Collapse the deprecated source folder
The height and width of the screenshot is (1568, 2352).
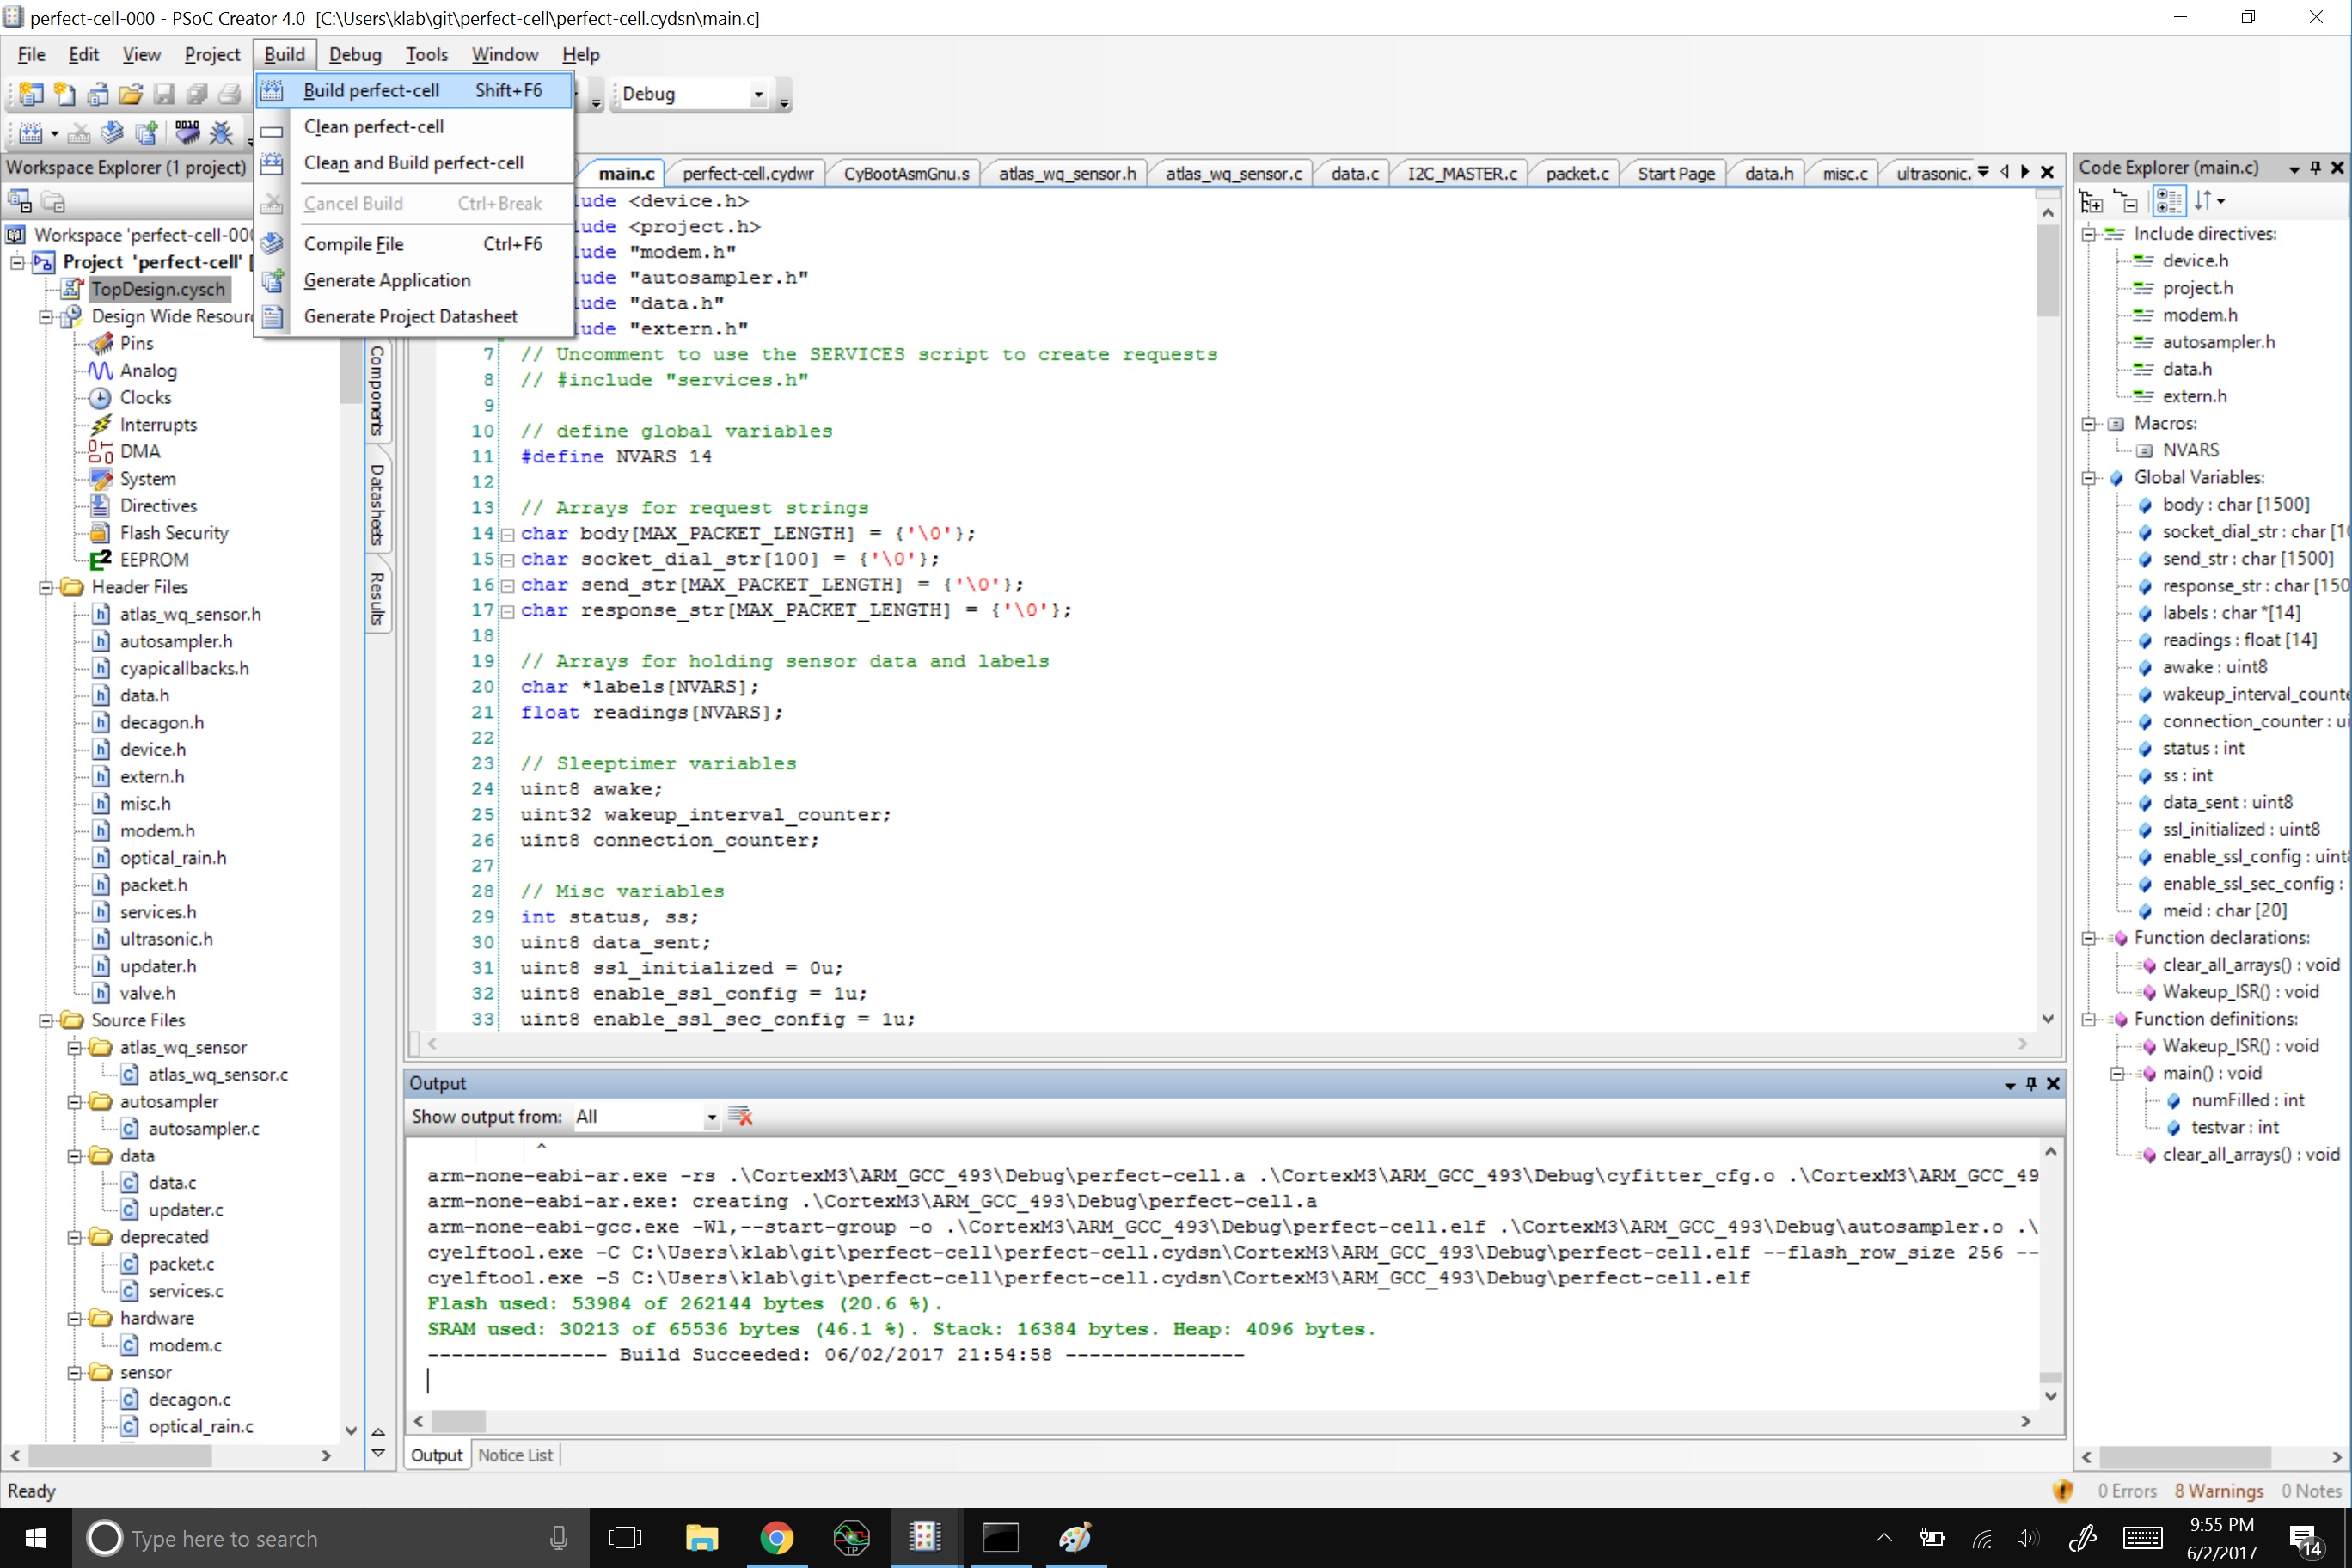(x=74, y=1237)
